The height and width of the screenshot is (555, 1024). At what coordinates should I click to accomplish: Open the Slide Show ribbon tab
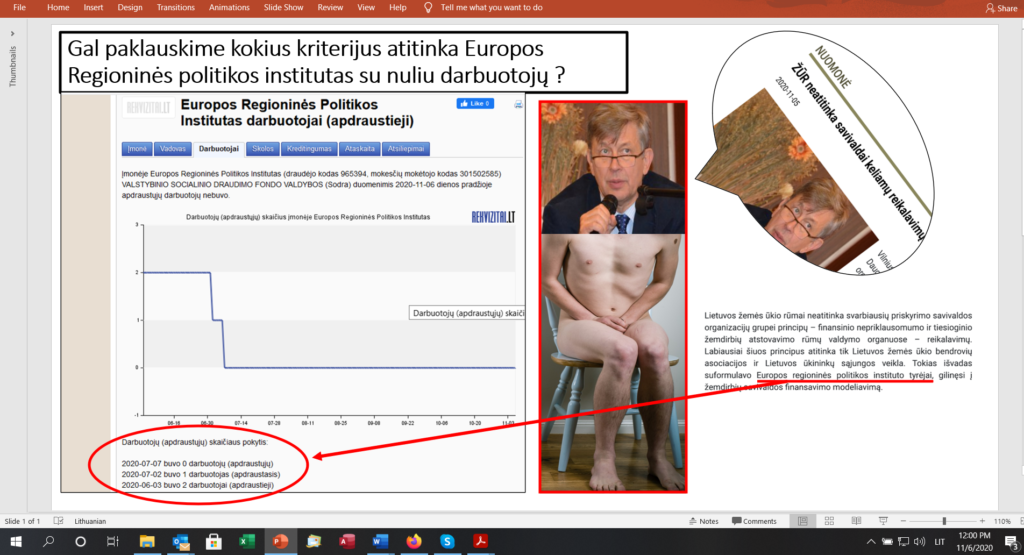tap(283, 7)
